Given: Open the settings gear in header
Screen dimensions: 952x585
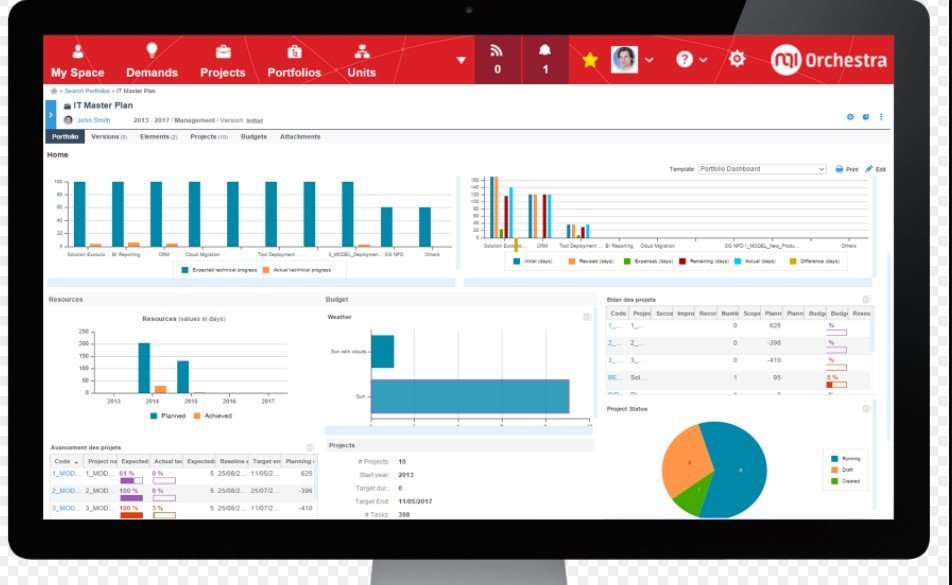Looking at the screenshot, I should [x=737, y=59].
